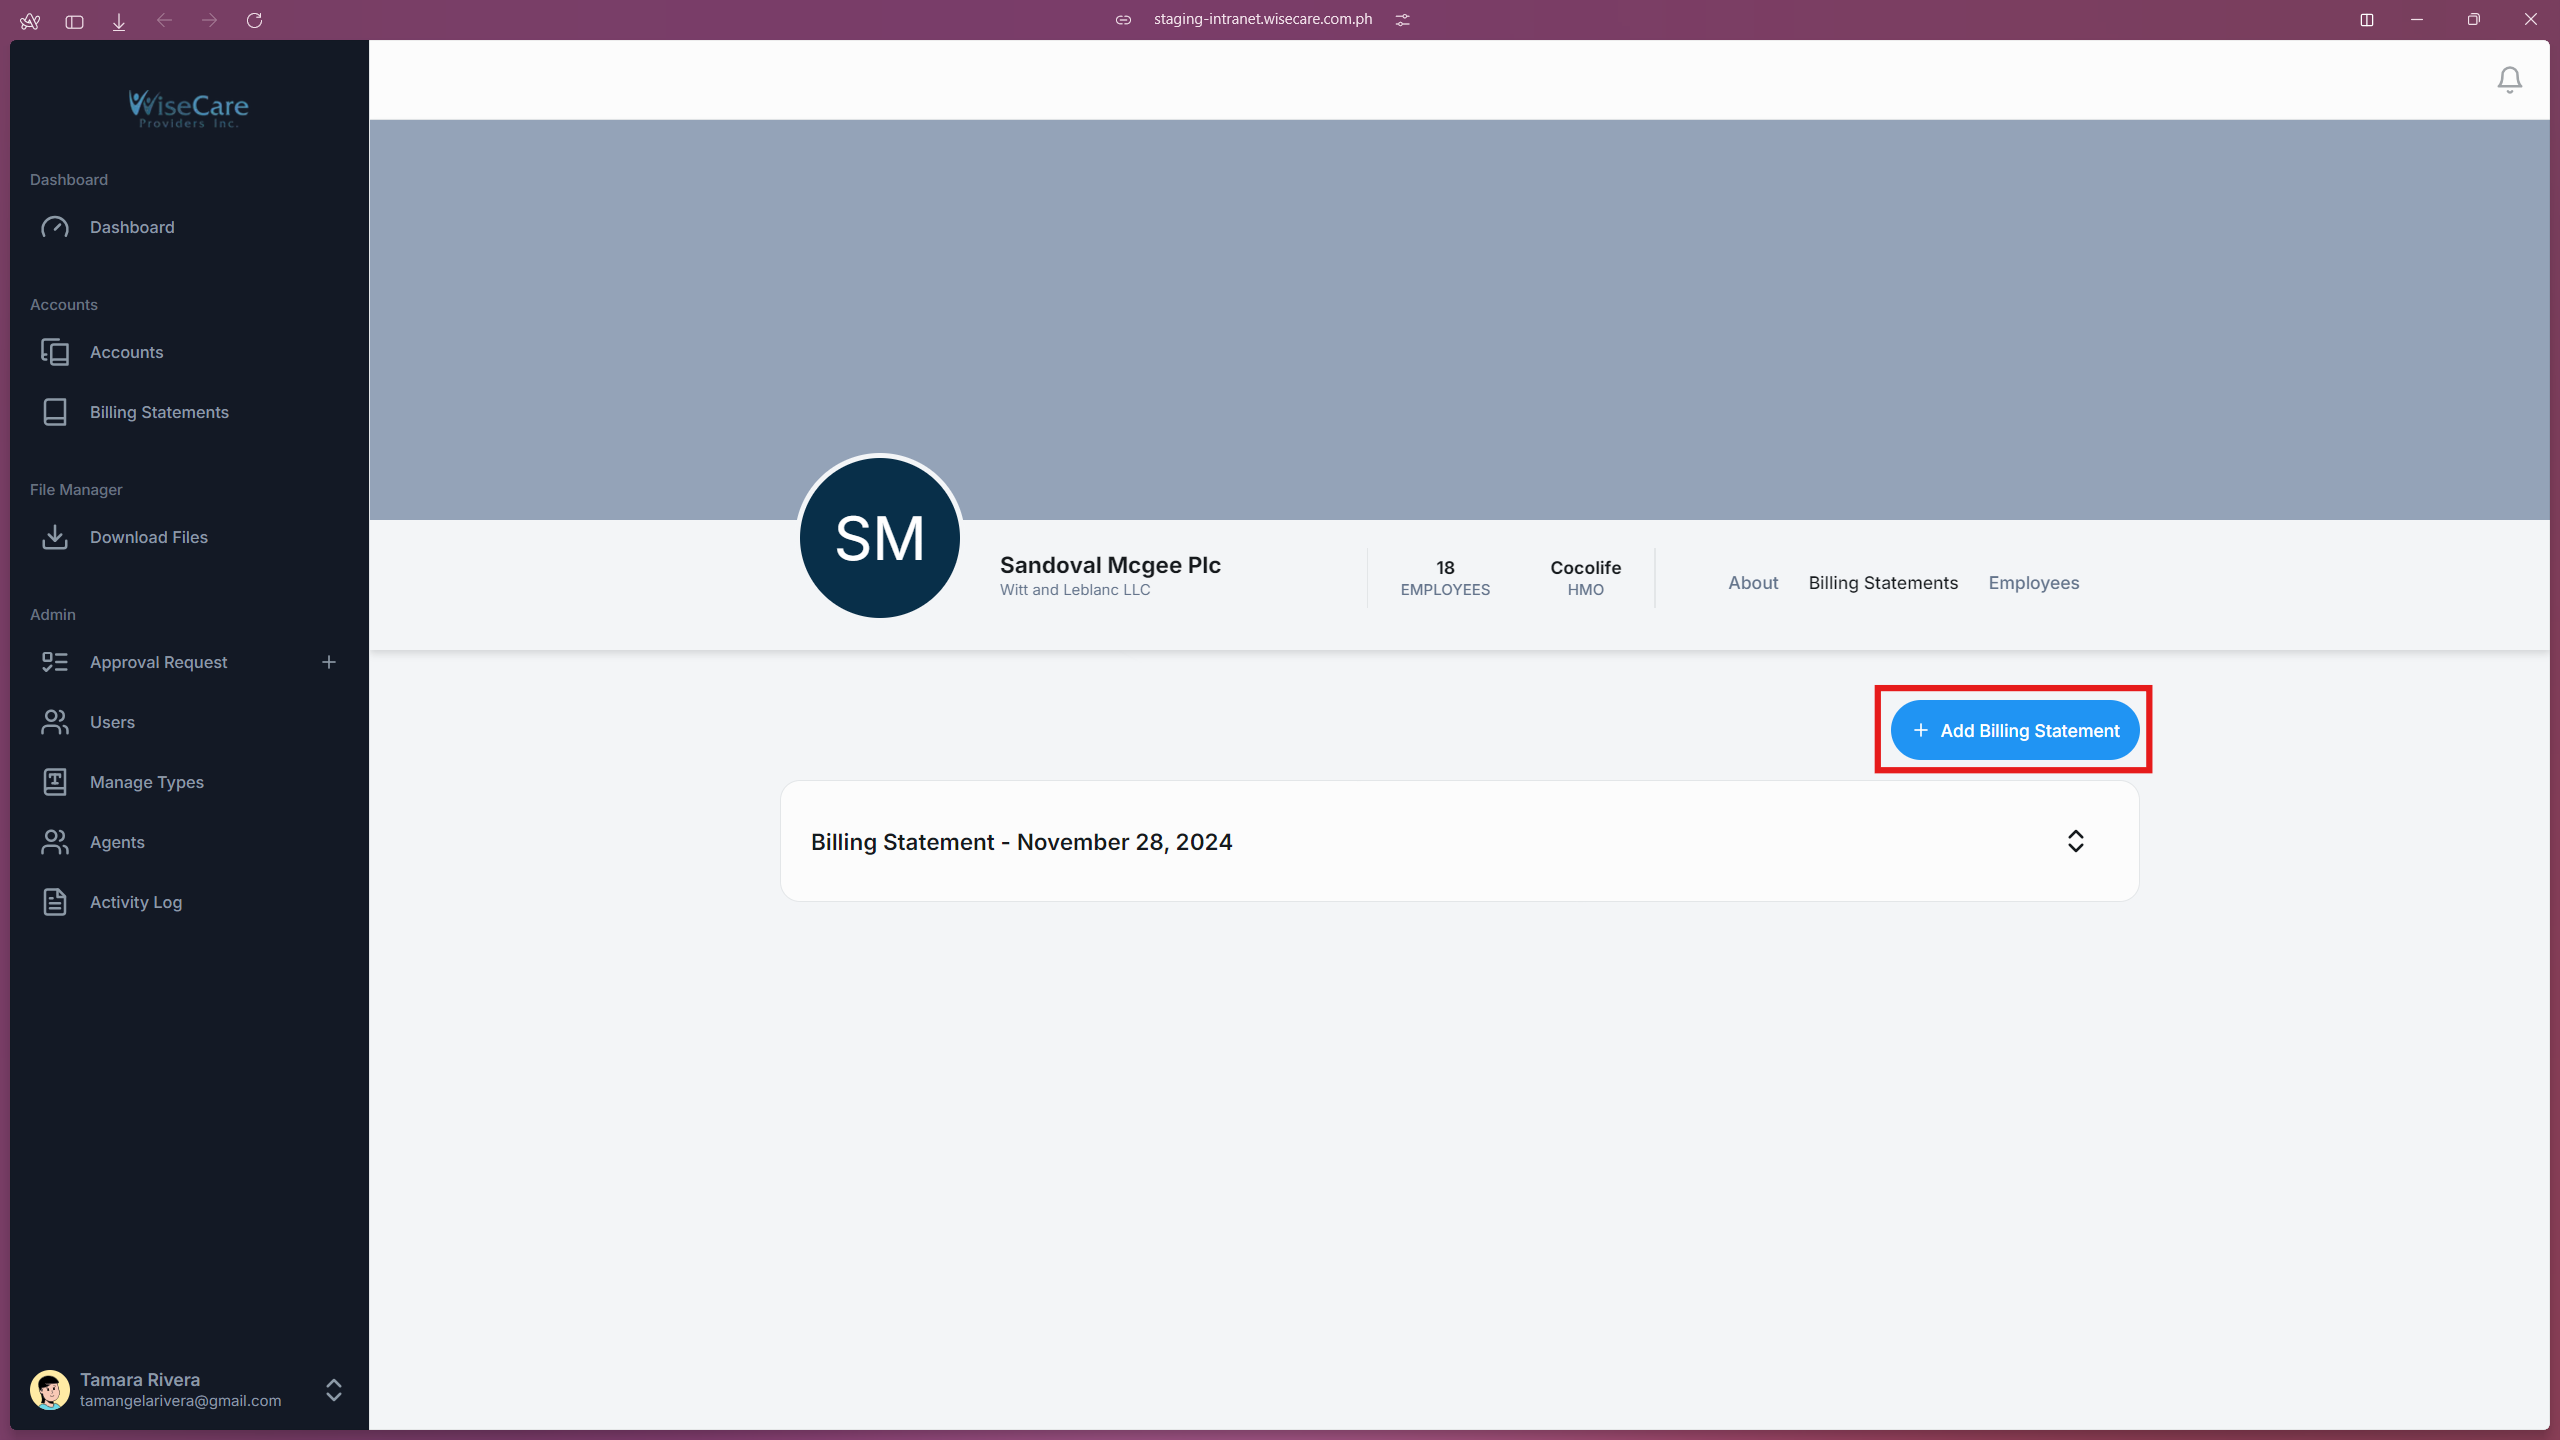Open the Users admin page
This screenshot has width=2560, height=1440.
click(112, 722)
